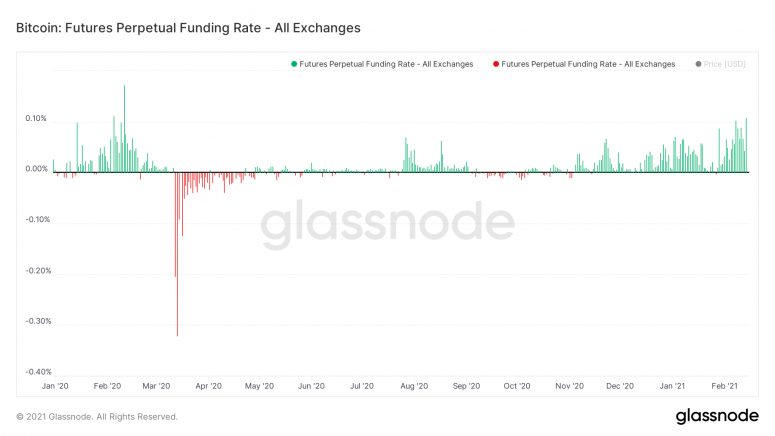Show the Price [USD] legend series label

(725, 64)
